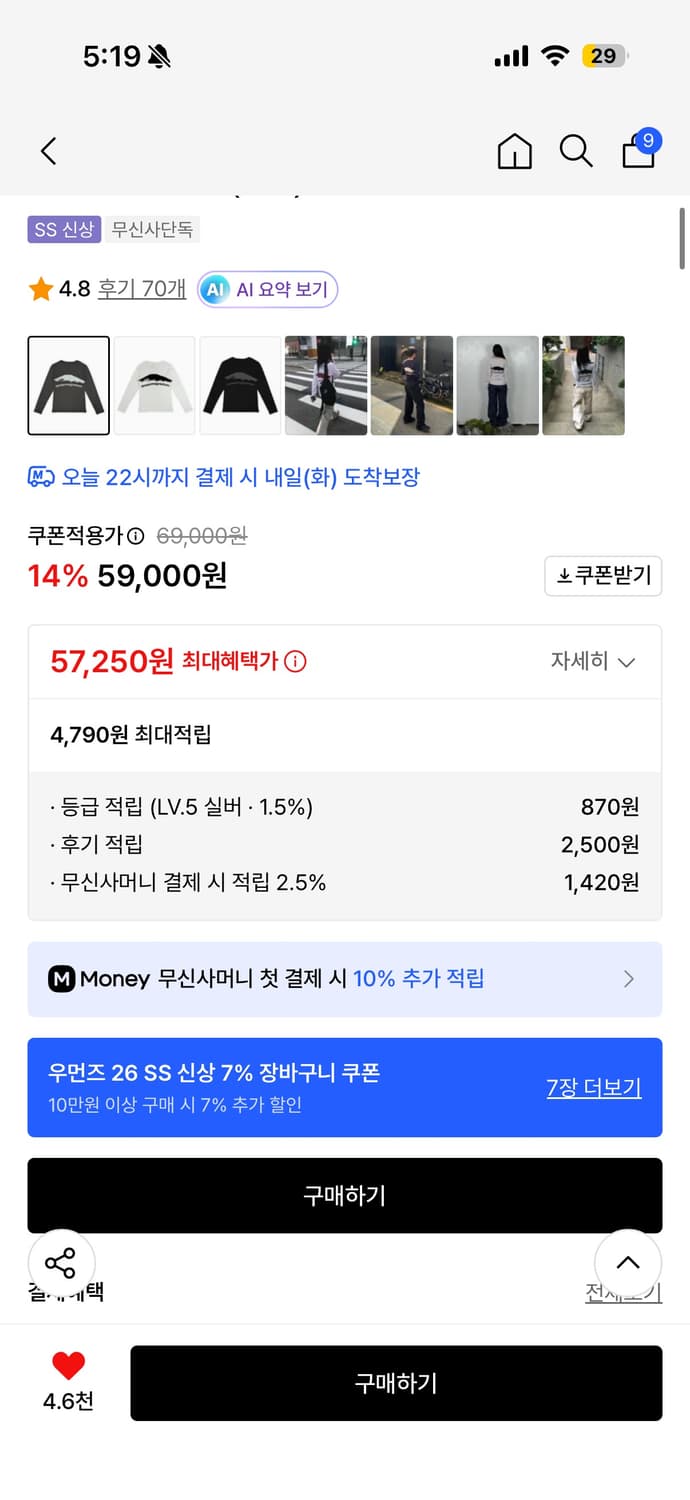
Task: Open search with the magnifier icon
Action: [576, 151]
